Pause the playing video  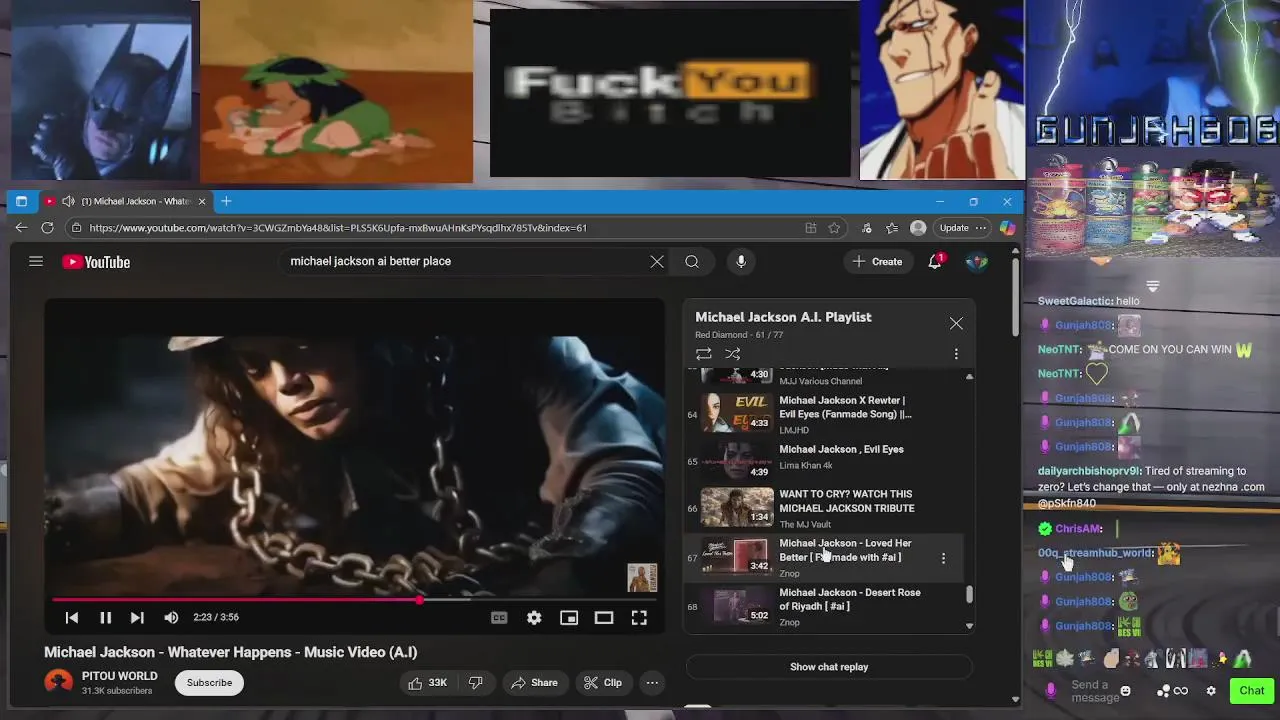pos(105,618)
